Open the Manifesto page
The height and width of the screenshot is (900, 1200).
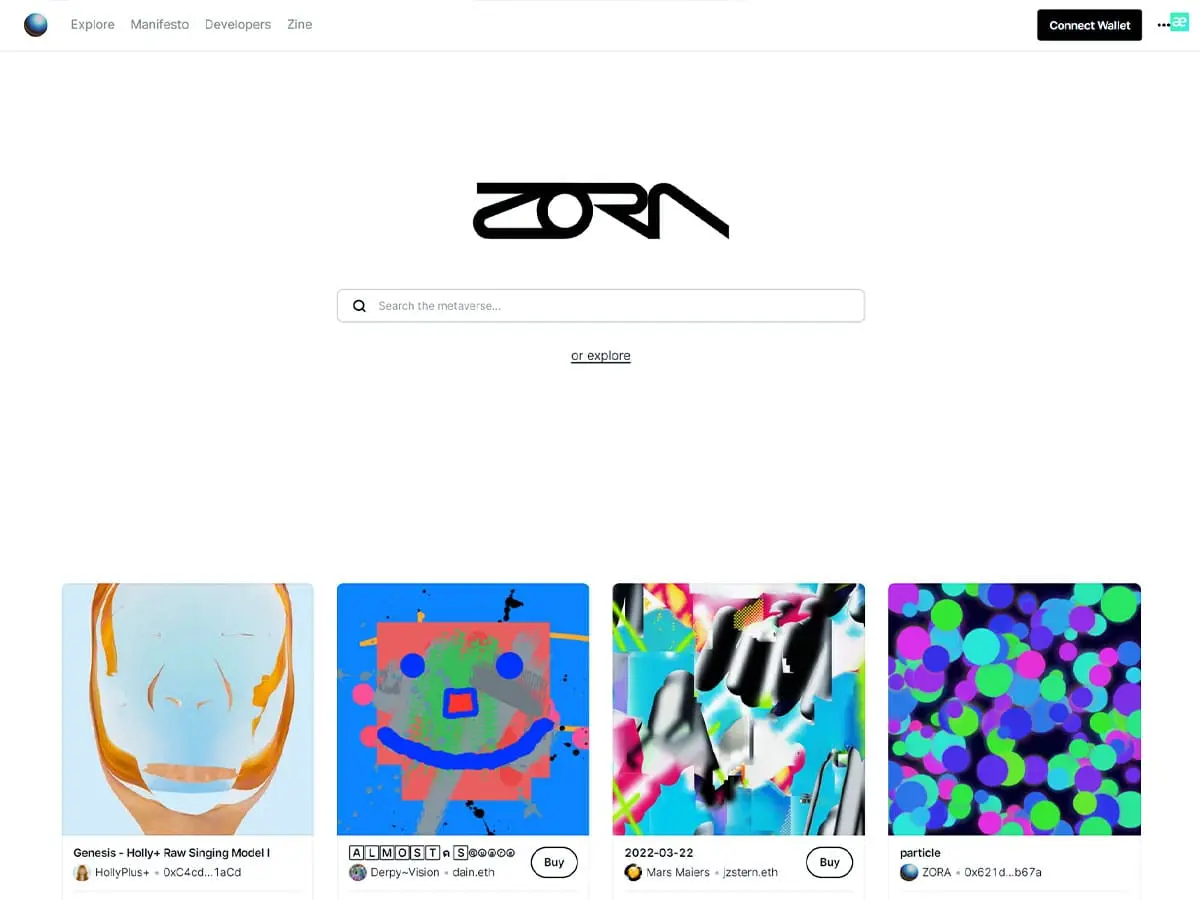pos(159,25)
